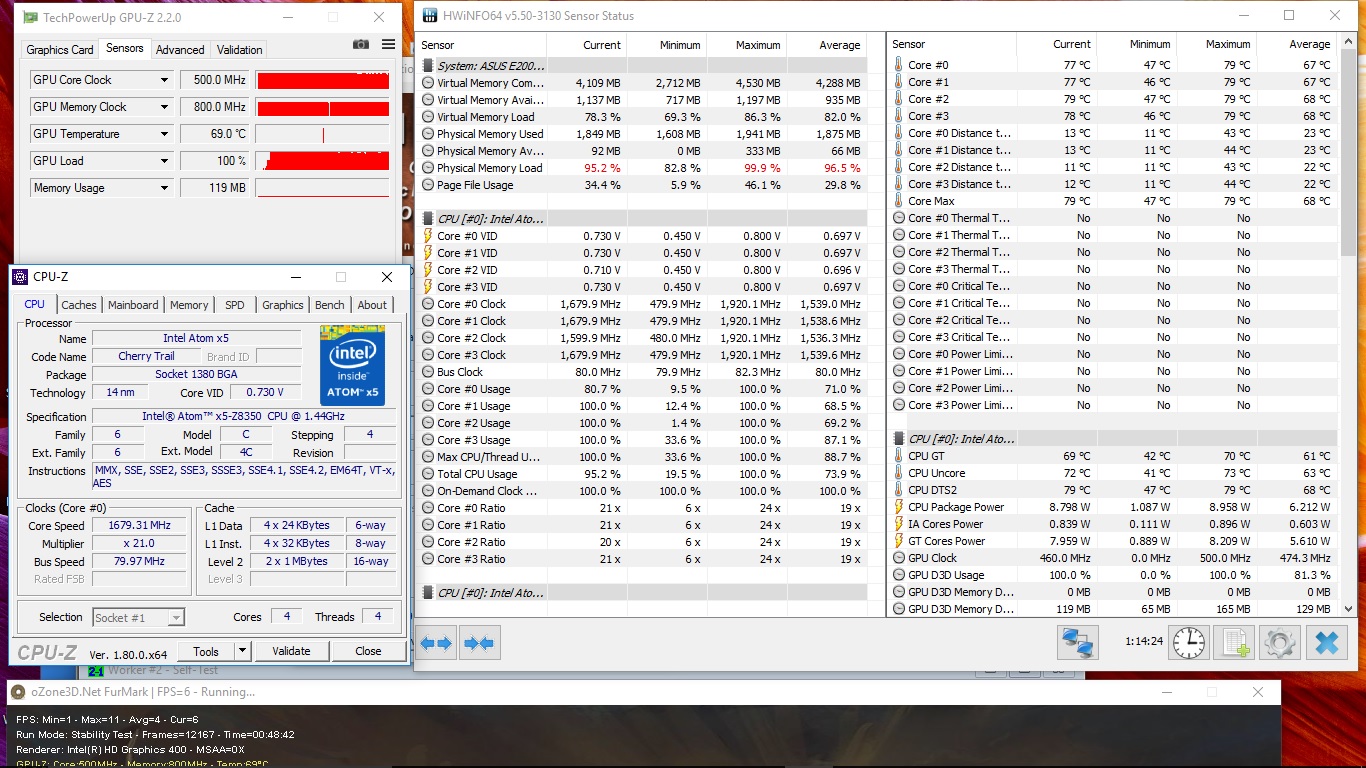Screen dimensions: 1366x768
Task: Switch to the Graphics tab in CPU-Z
Action: 283,305
